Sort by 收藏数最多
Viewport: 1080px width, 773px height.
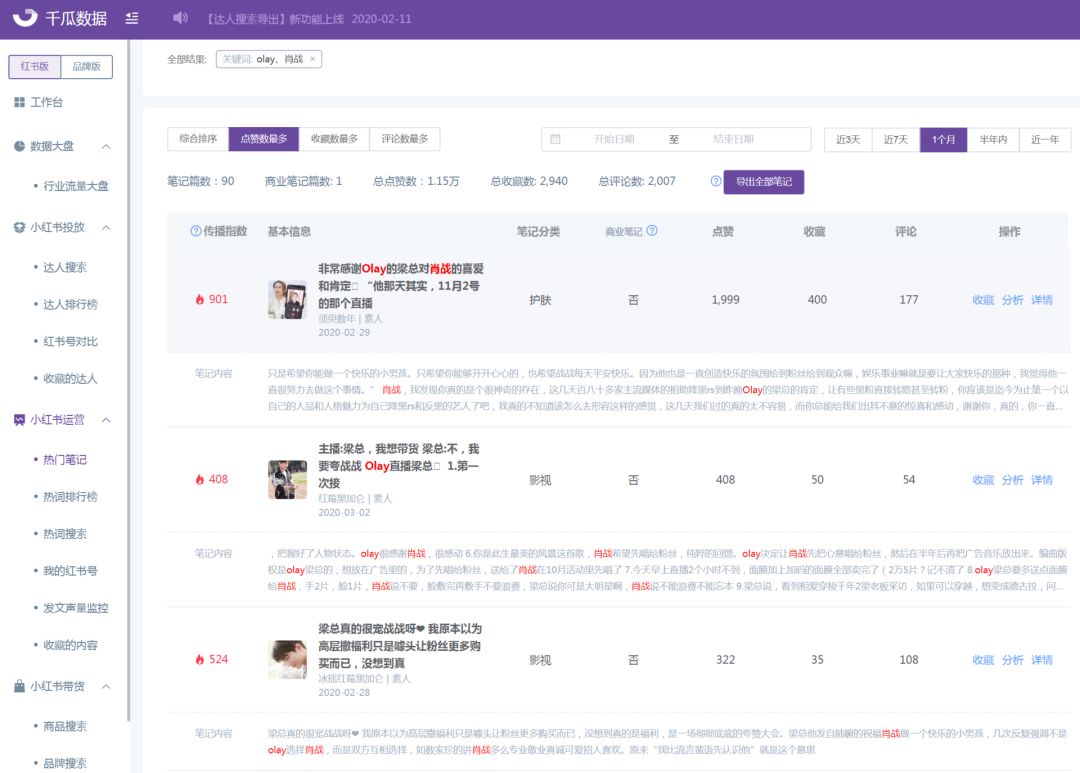click(x=334, y=139)
